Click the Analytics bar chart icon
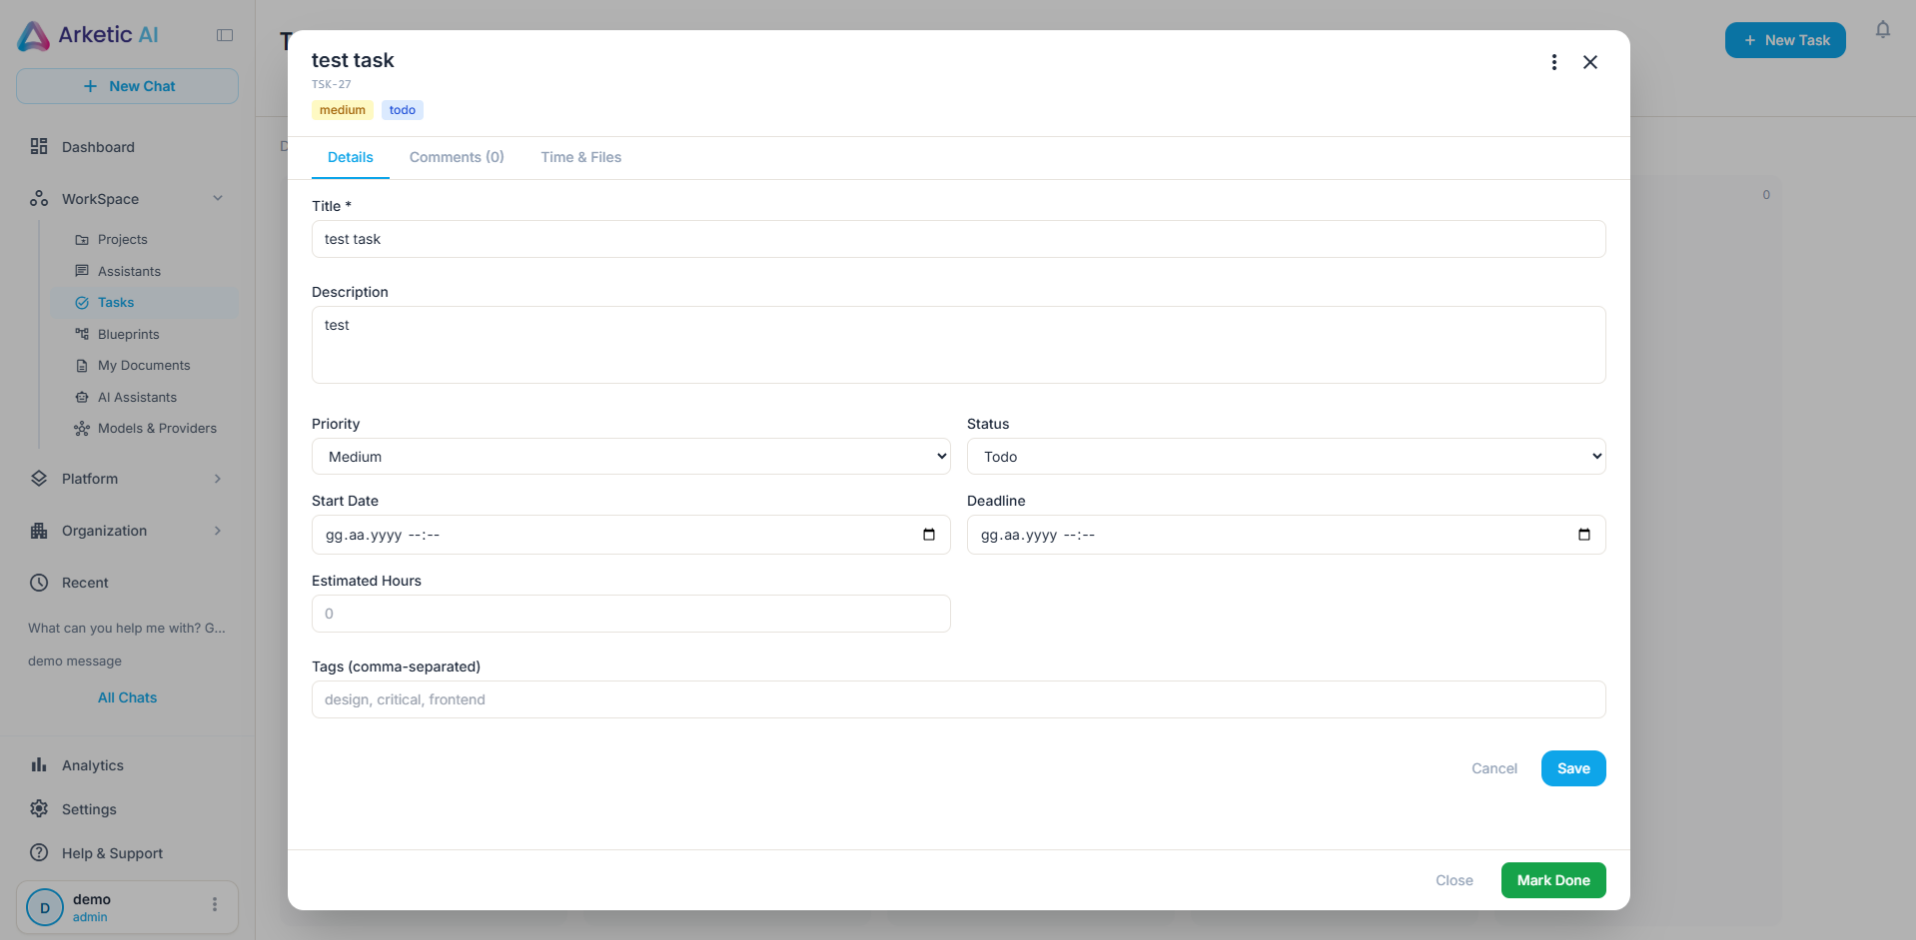 [x=39, y=765]
